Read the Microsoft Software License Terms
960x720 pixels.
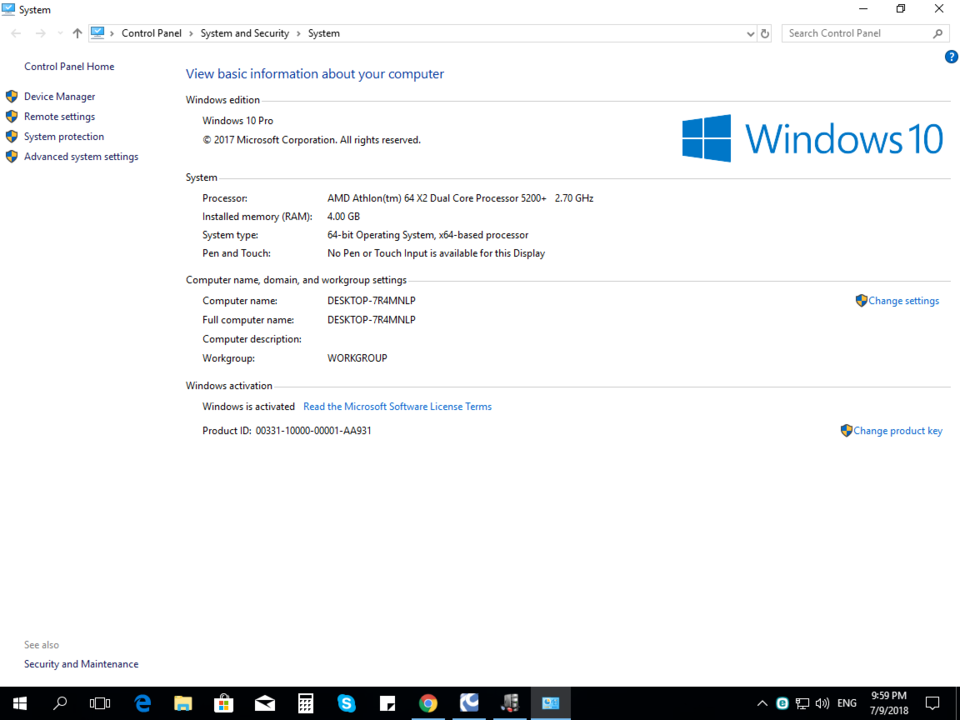tap(397, 407)
